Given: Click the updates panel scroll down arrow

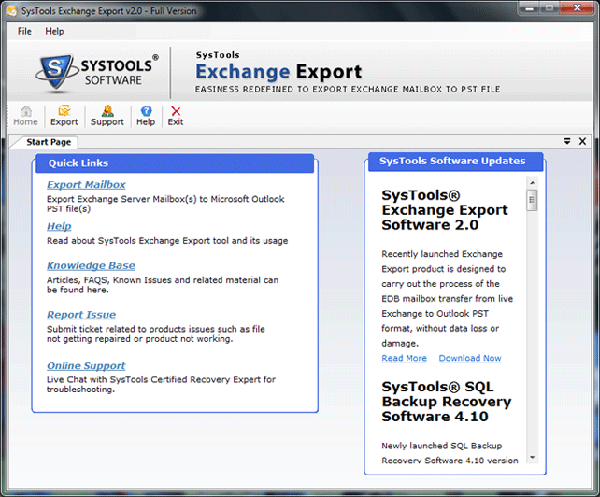Looking at the screenshot, I should [532, 457].
